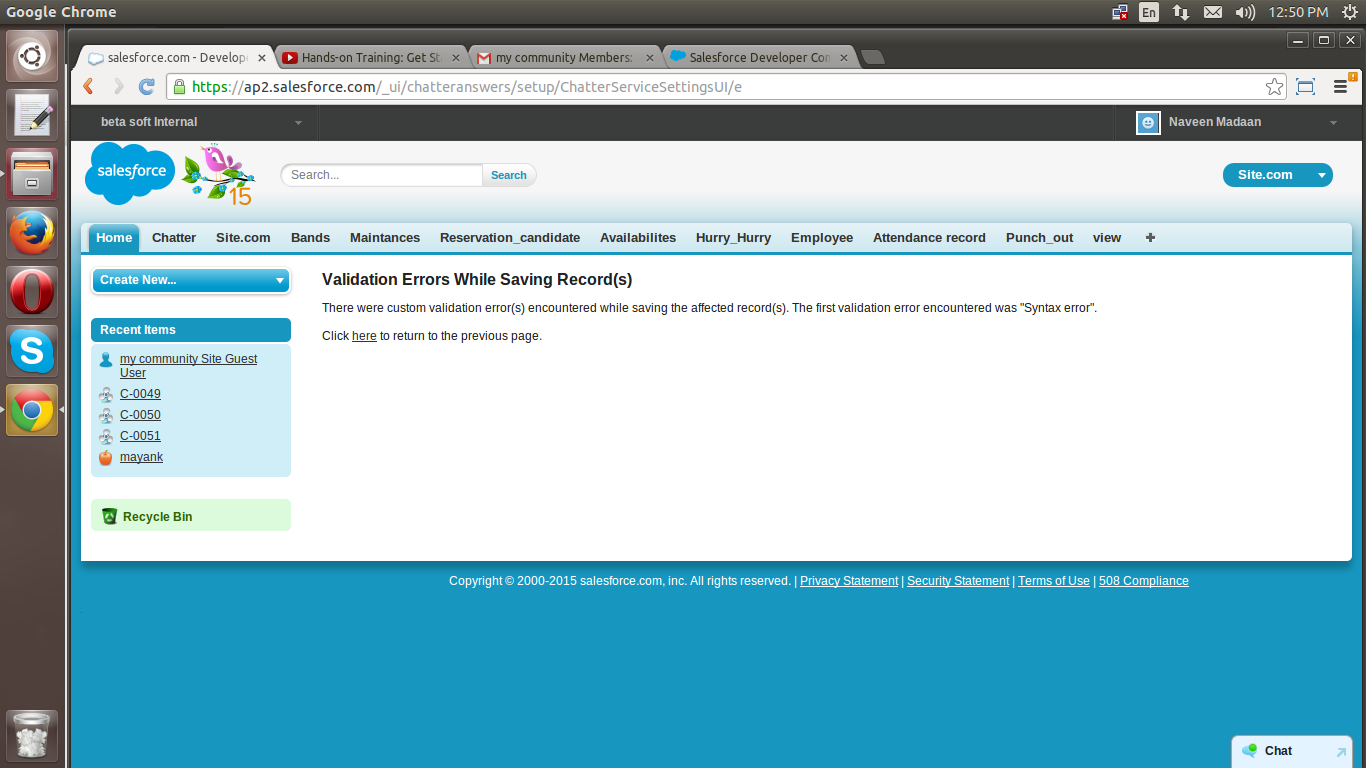The image size is (1366, 768).
Task: Open the Bands tab
Action: coord(310,237)
